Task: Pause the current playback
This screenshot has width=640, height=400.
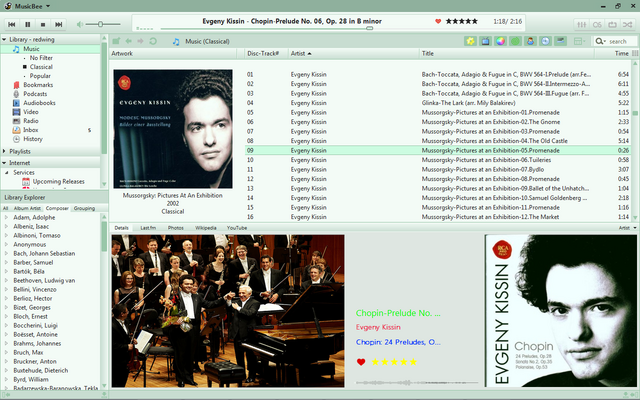Action: click(27, 24)
